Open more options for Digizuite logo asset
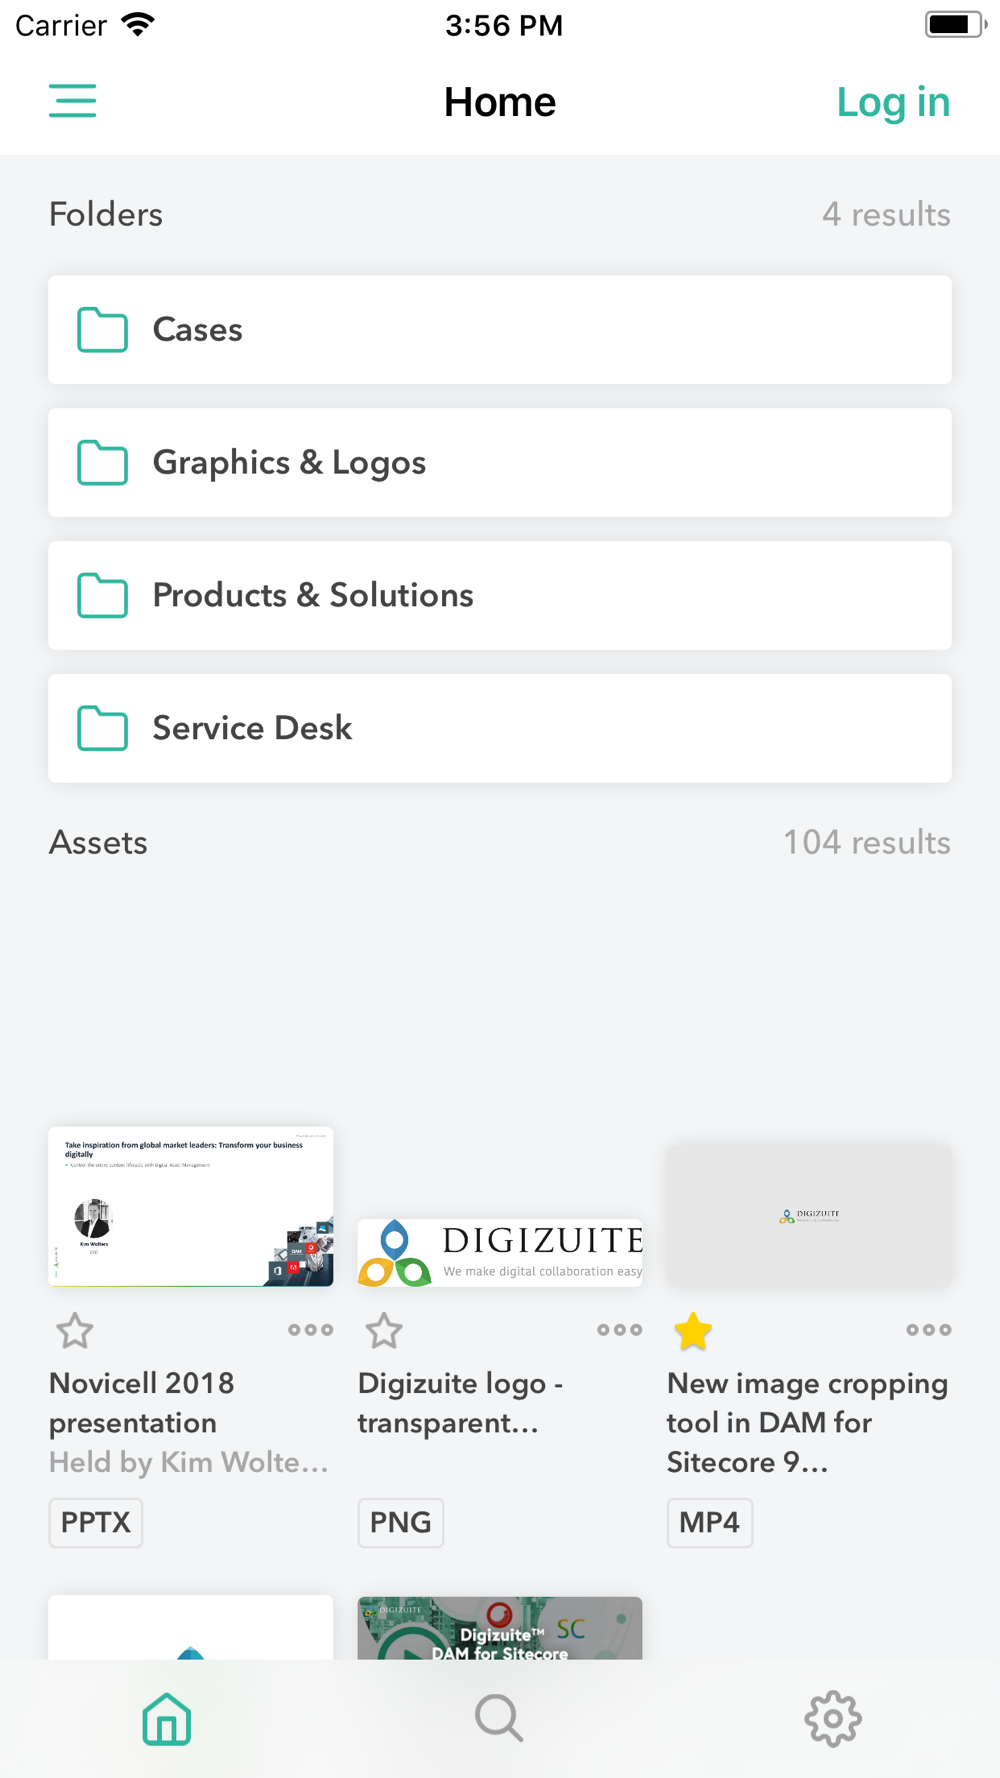 [x=619, y=1330]
